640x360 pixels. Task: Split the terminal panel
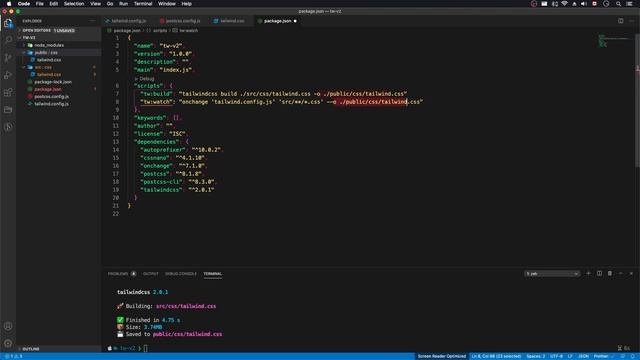[599, 273]
